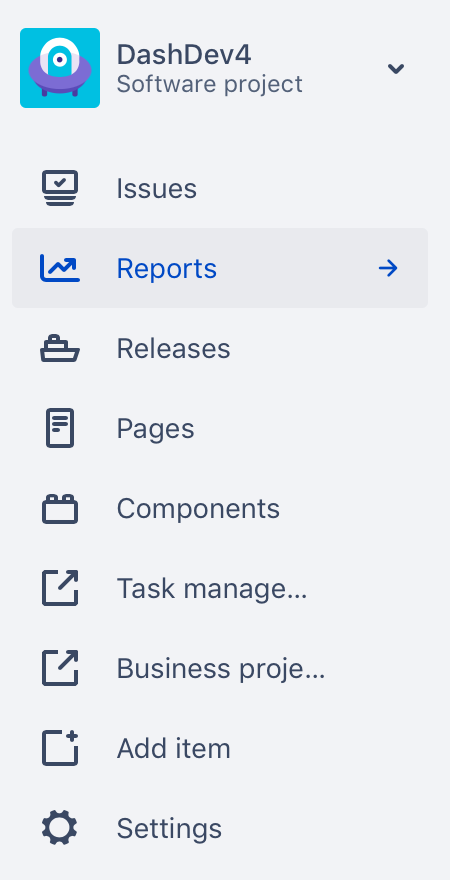This screenshot has height=880, width=450.
Task: Click the Software project subtitle
Action: [x=210, y=84]
